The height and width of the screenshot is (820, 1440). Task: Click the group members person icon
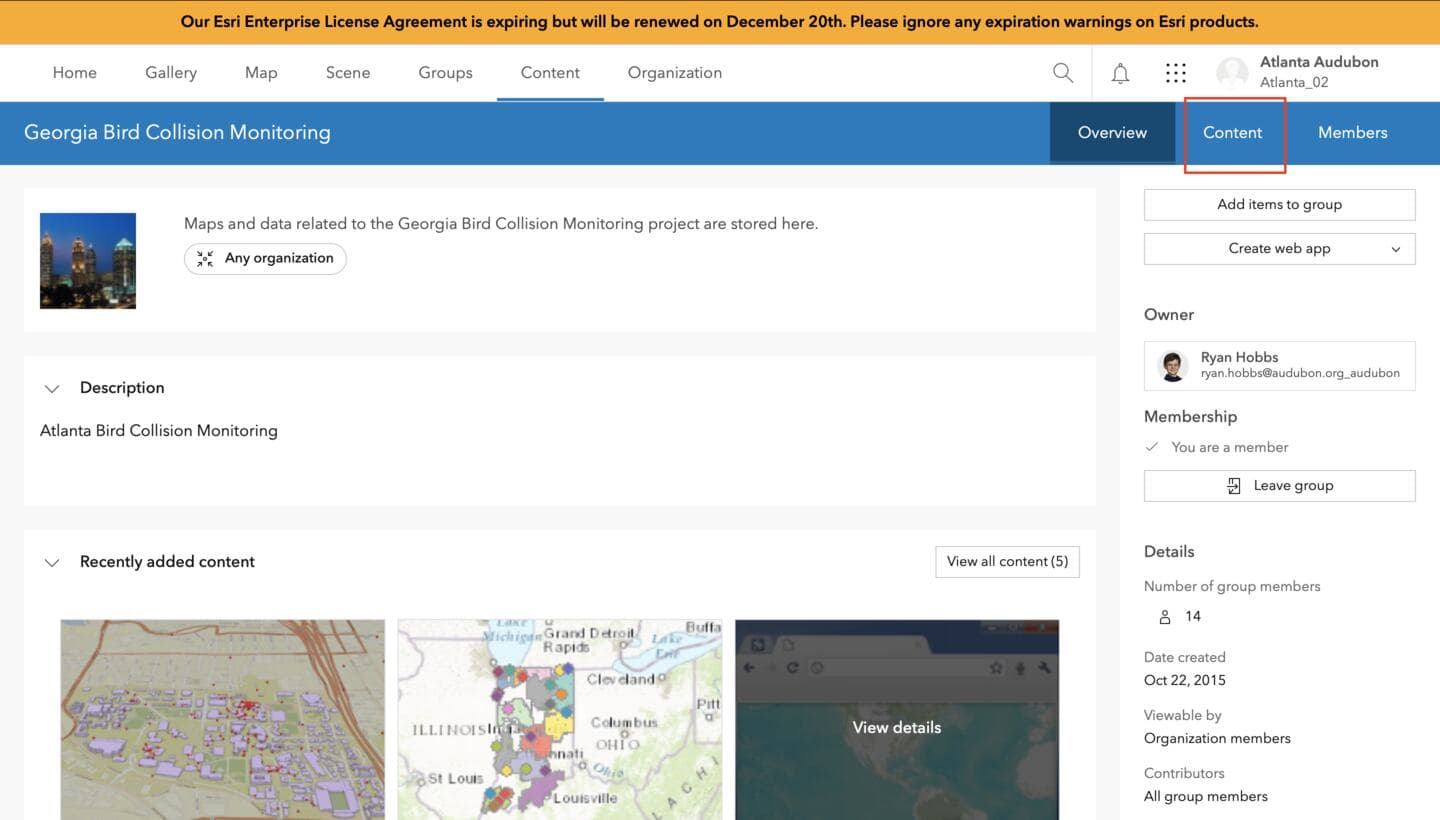(x=1164, y=617)
